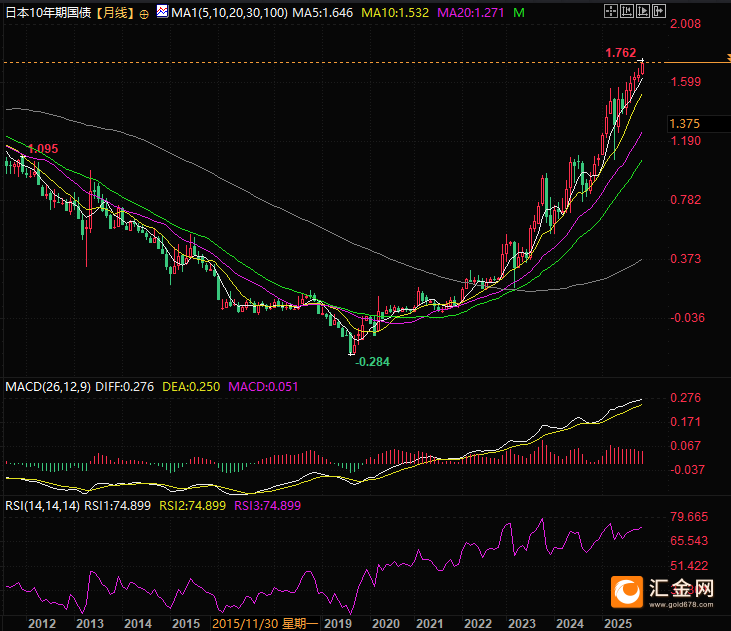
Task: Click the small MA indicator chart icon
Action: (x=162, y=13)
